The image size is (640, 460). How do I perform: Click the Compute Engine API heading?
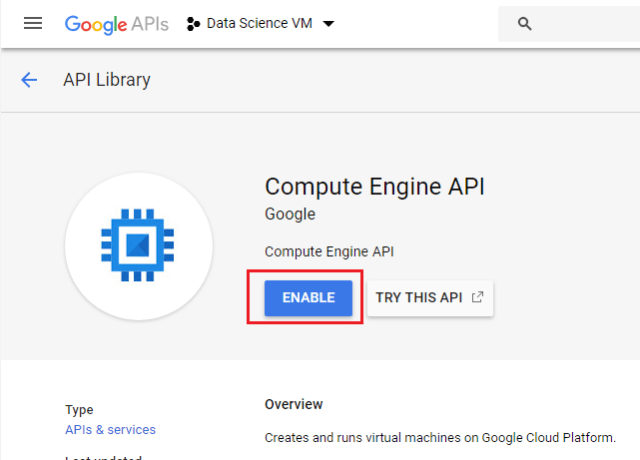click(364, 186)
